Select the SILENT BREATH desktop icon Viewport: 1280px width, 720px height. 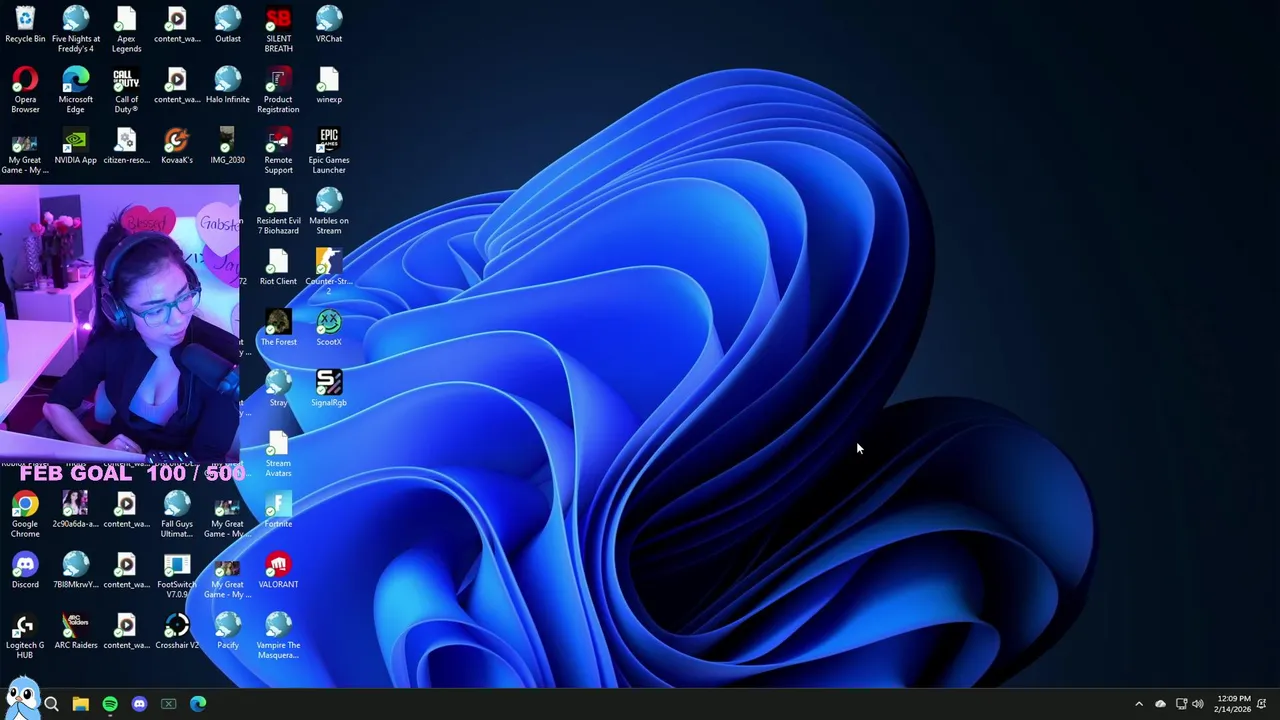pos(278,30)
